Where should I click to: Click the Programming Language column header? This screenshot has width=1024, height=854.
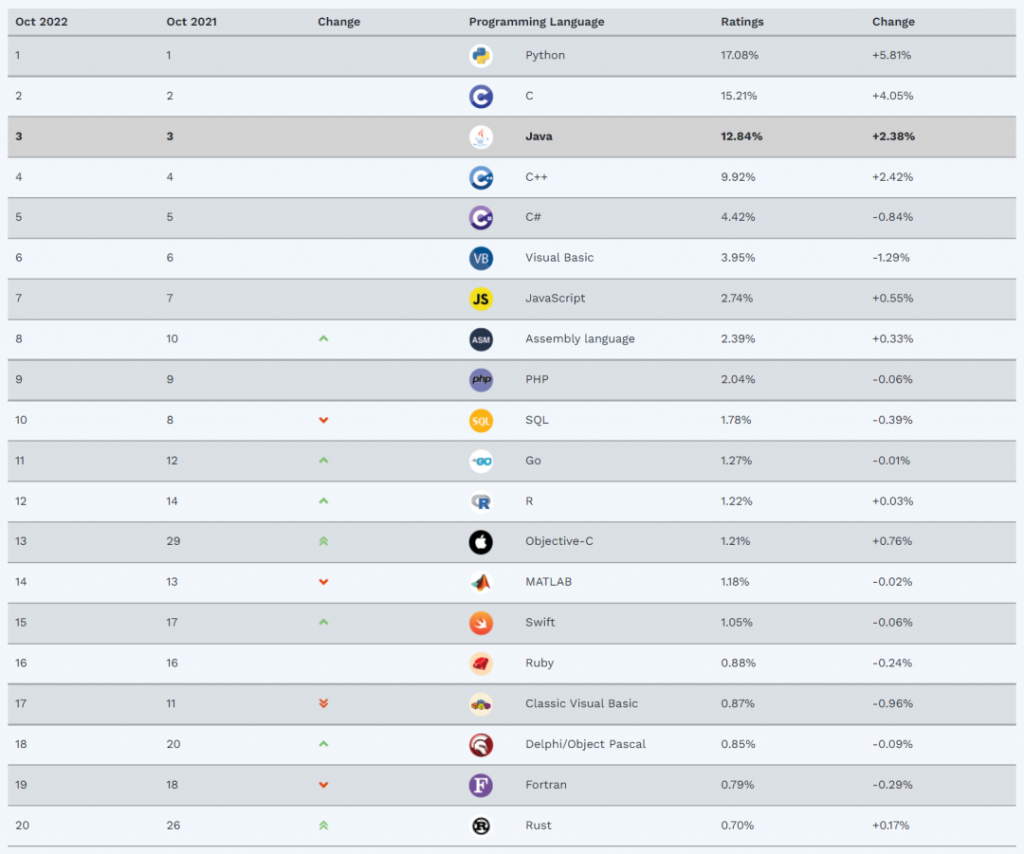[536, 22]
